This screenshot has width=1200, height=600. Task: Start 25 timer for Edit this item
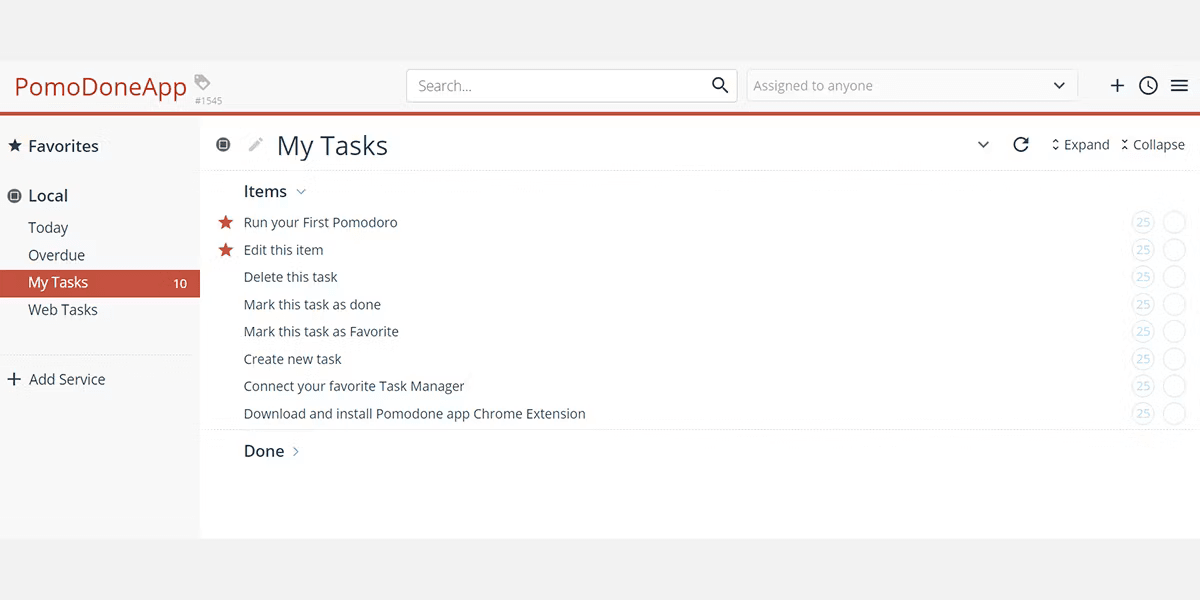[1143, 250]
